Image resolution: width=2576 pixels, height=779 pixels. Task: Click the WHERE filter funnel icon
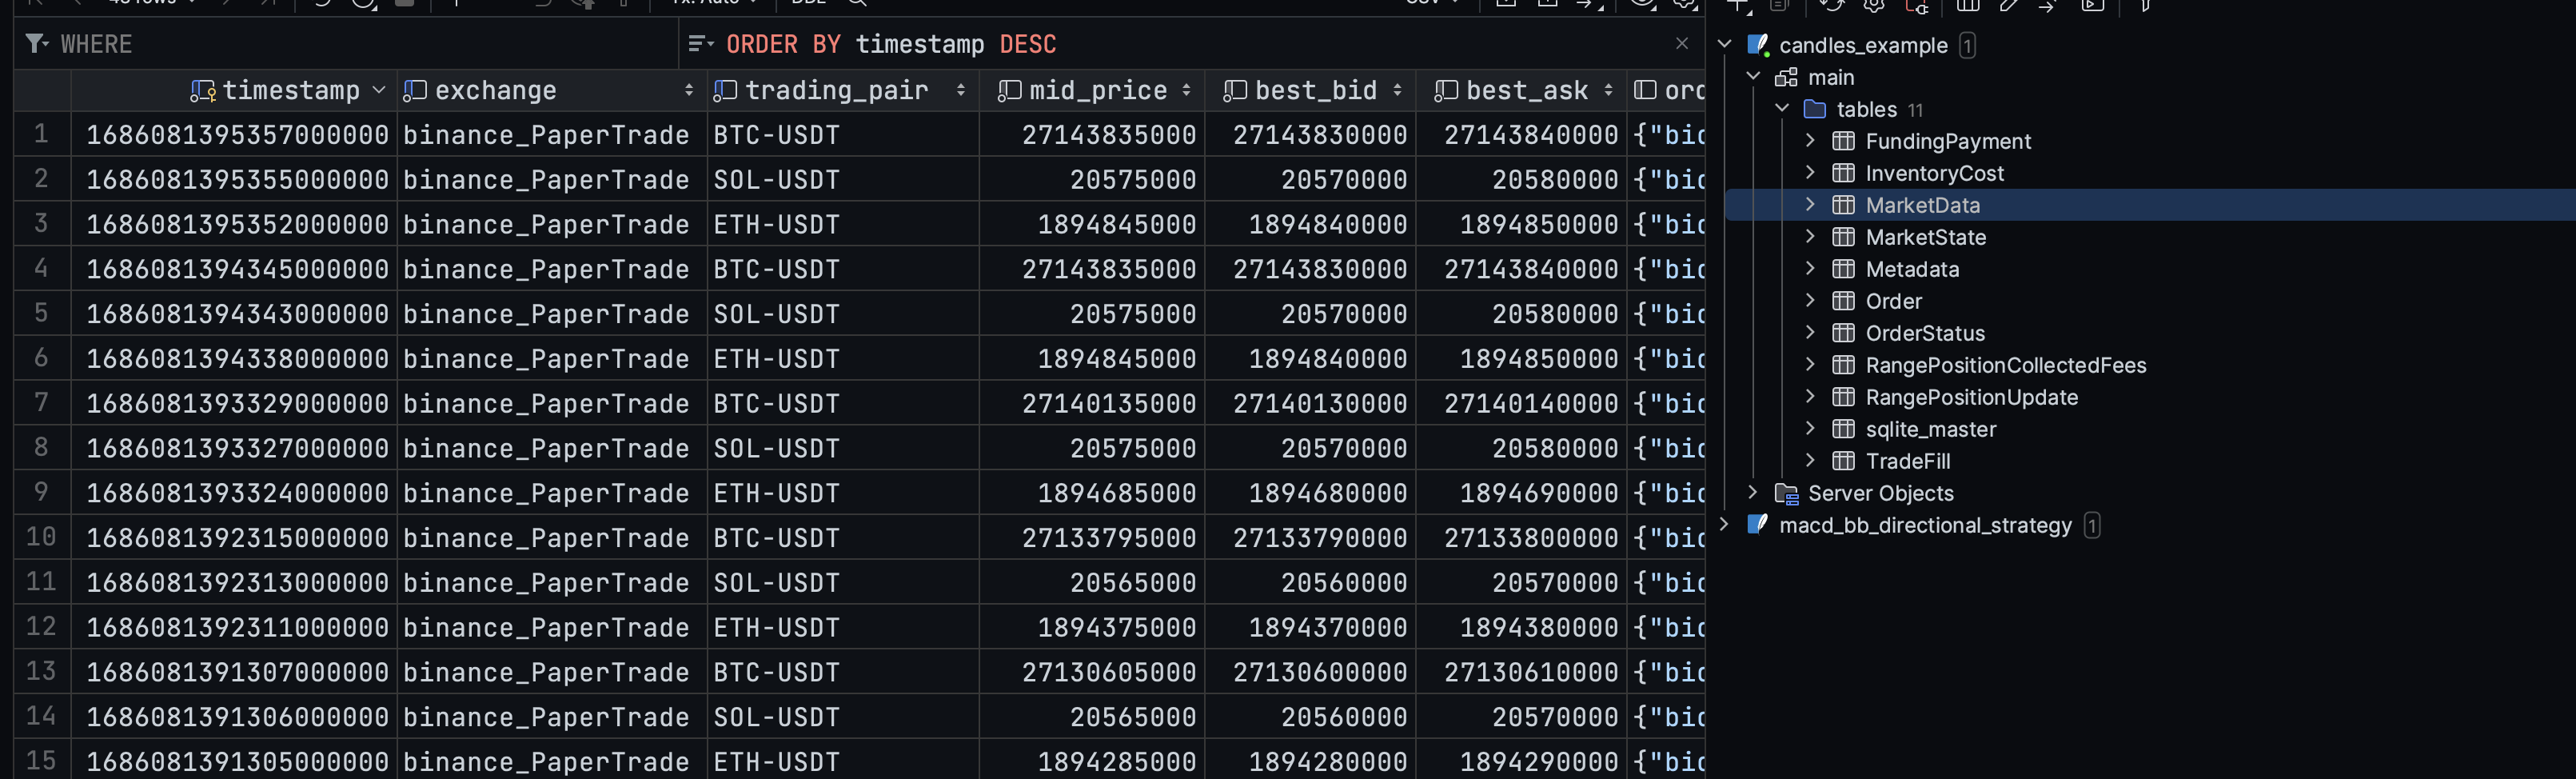click(37, 44)
